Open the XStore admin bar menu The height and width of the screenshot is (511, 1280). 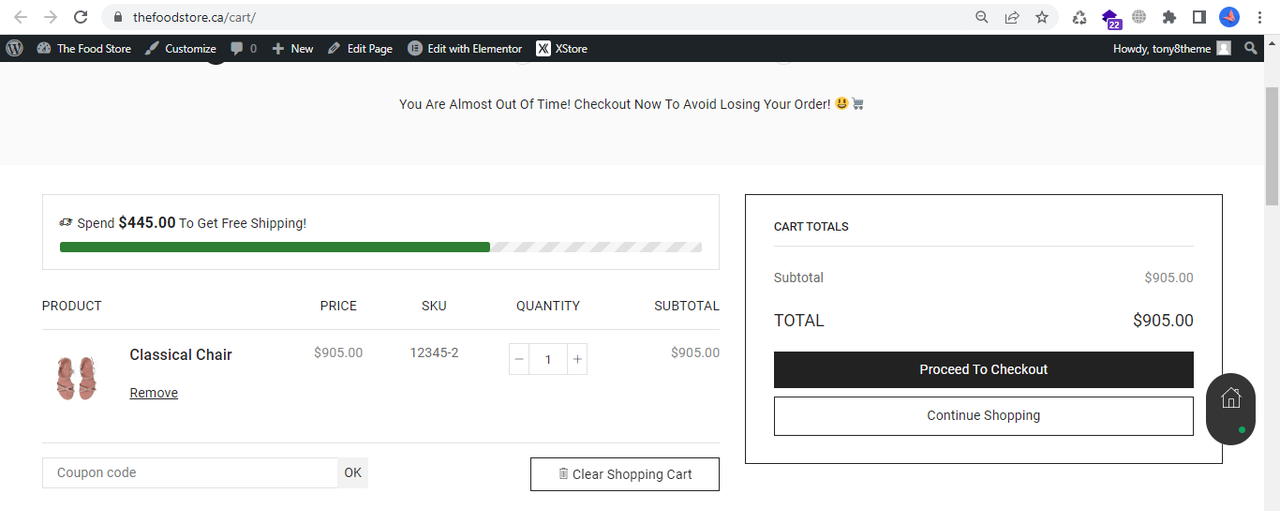(562, 48)
